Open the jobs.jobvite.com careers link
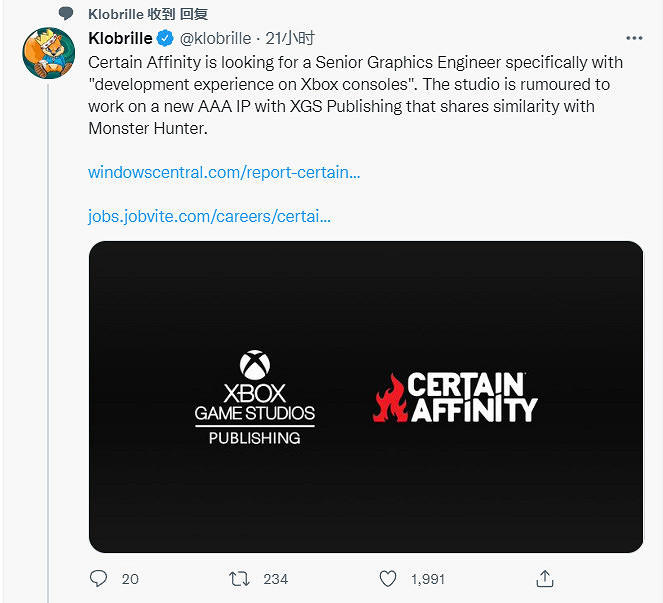The width and height of the screenshot is (663, 603). tap(209, 215)
